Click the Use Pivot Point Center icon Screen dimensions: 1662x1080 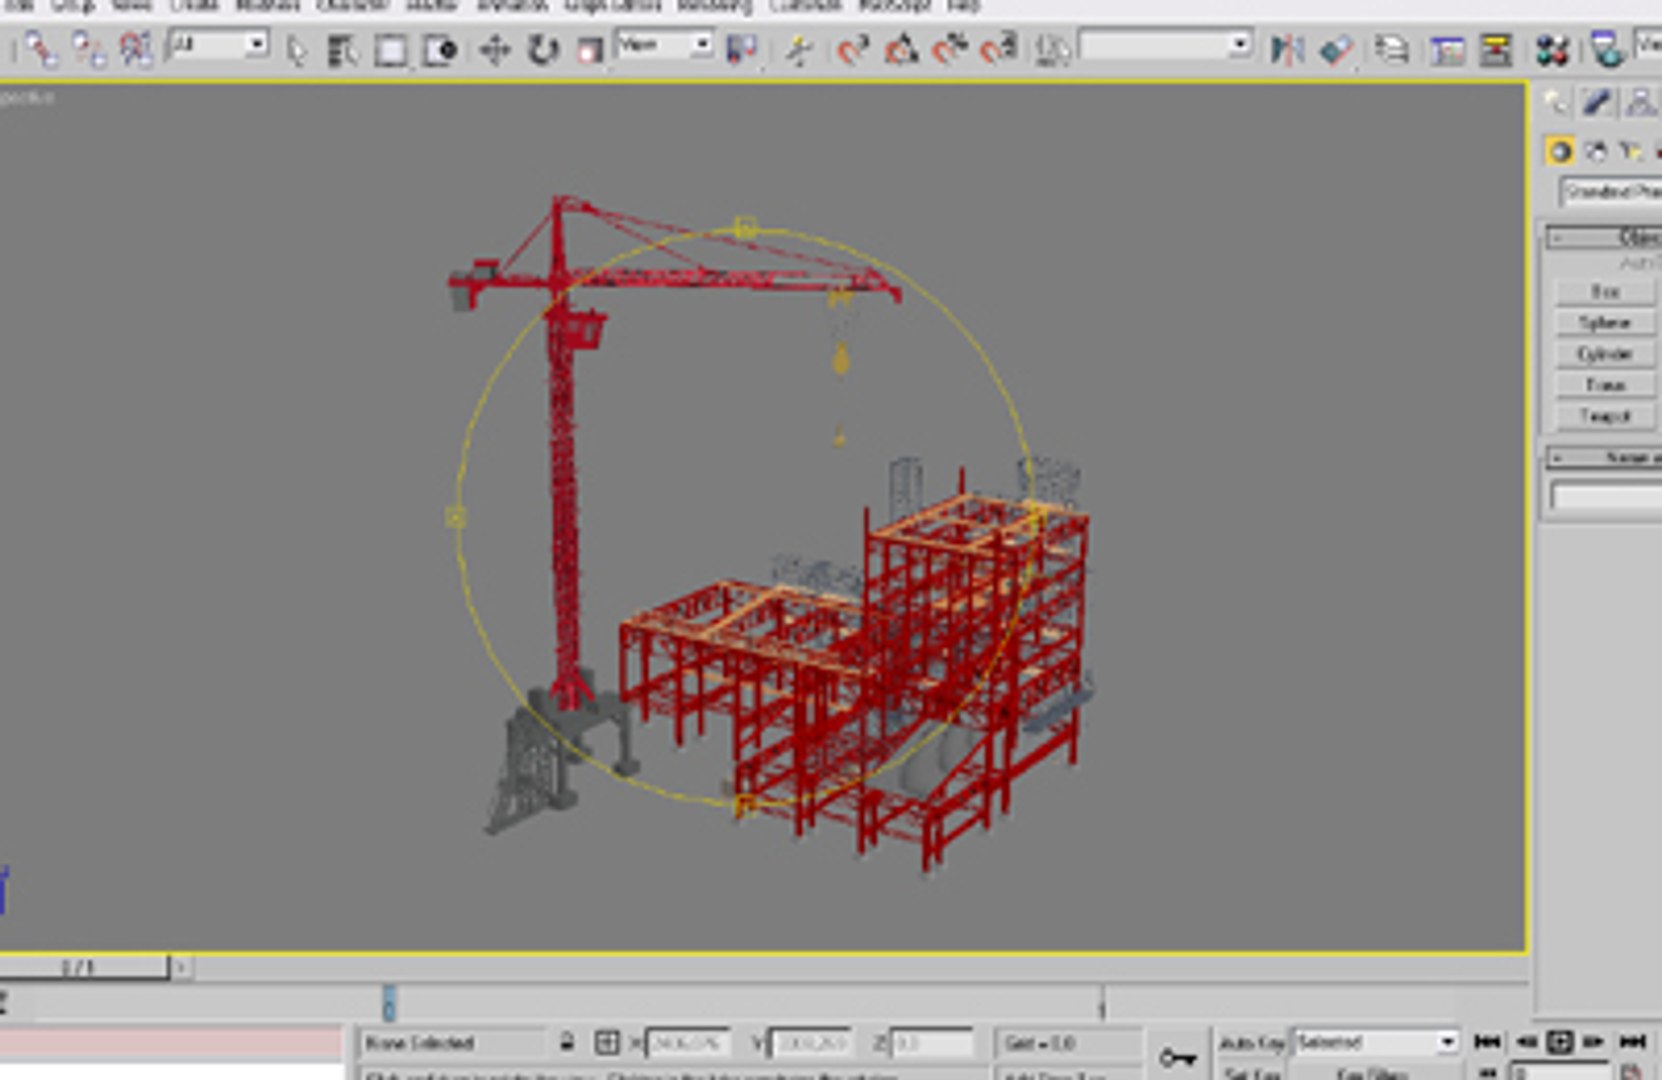(x=741, y=50)
